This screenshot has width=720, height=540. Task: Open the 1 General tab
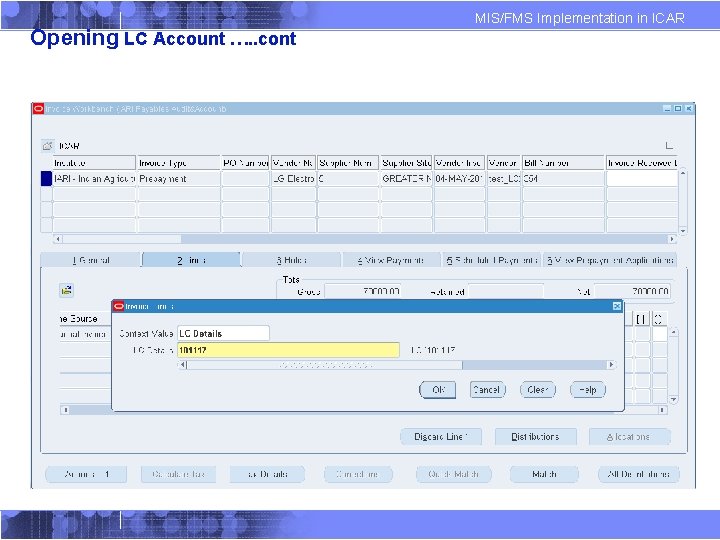[x=91, y=260]
